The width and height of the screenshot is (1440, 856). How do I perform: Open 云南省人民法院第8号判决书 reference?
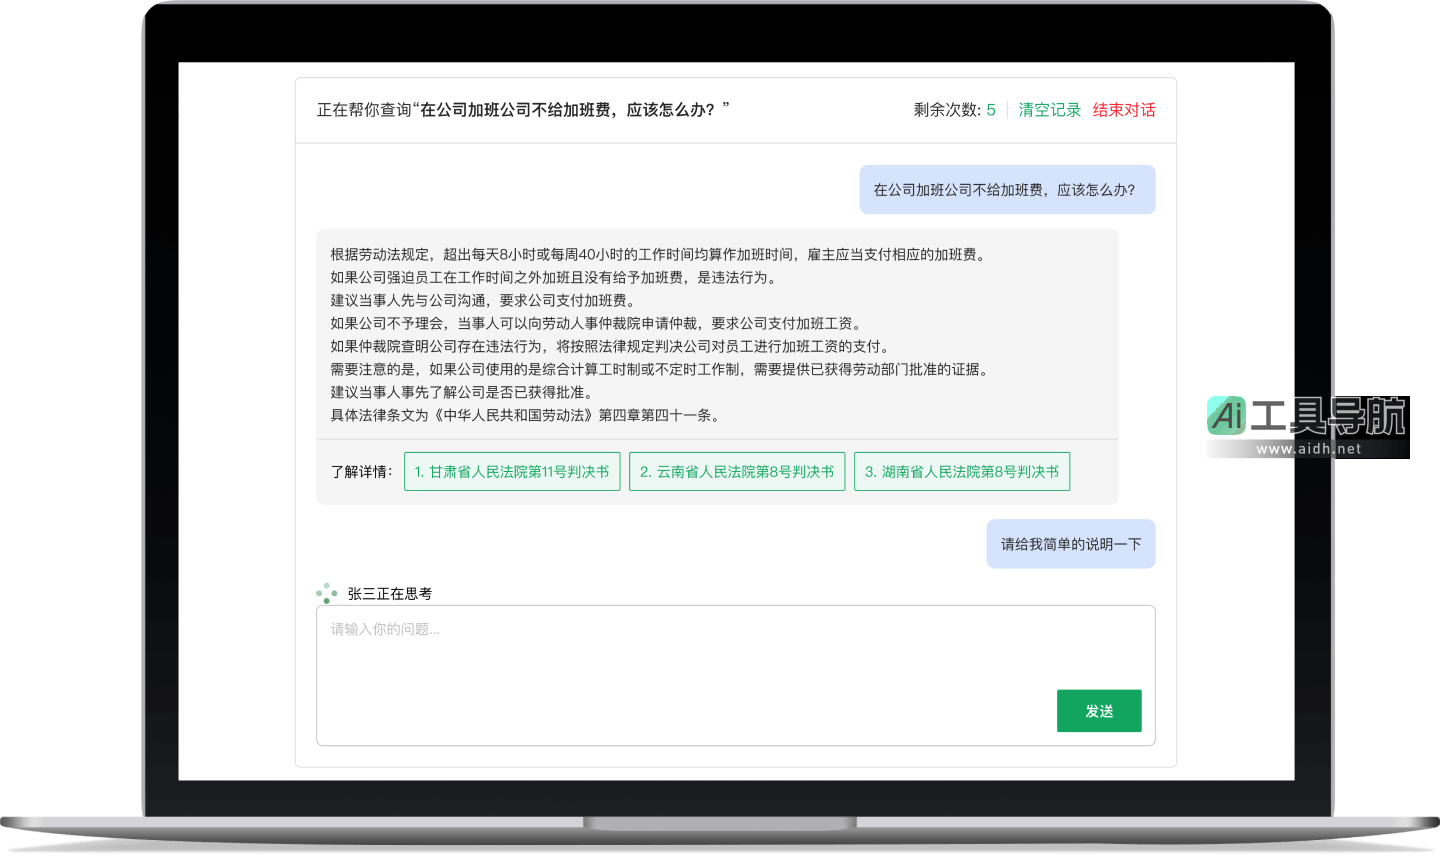tap(737, 472)
